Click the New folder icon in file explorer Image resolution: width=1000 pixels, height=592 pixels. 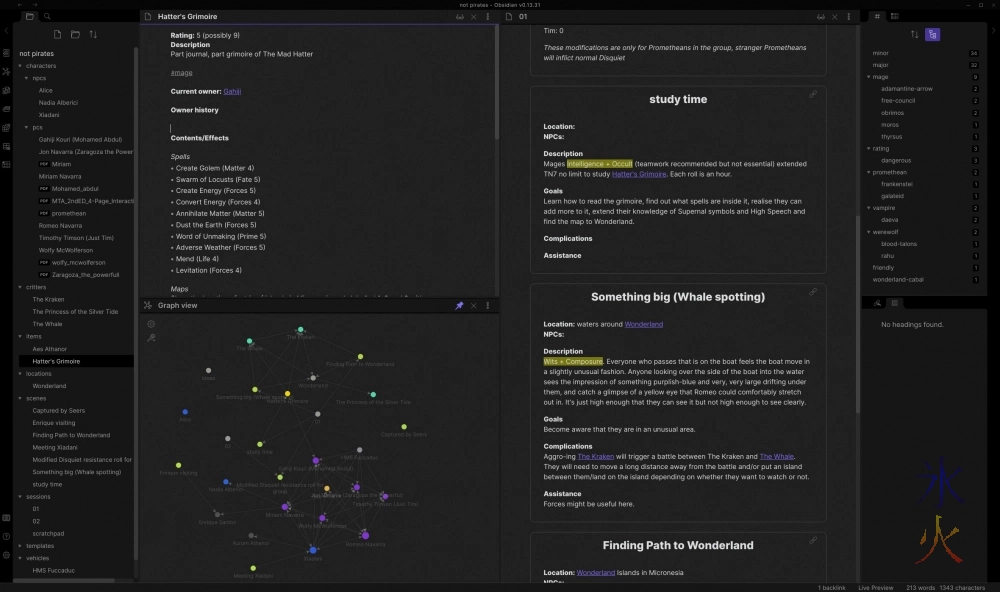click(x=73, y=34)
